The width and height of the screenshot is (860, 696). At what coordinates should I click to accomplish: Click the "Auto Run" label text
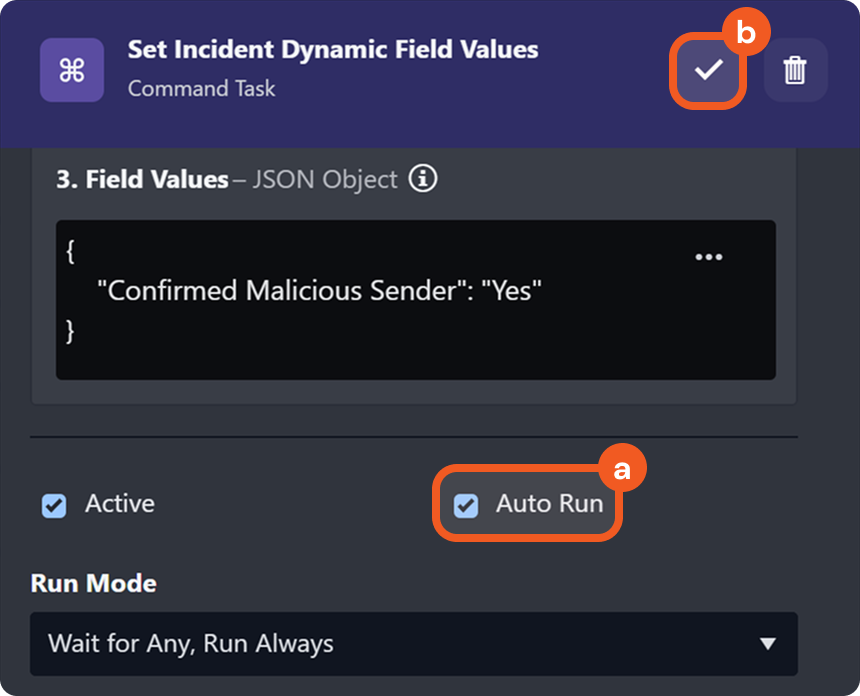pos(549,504)
